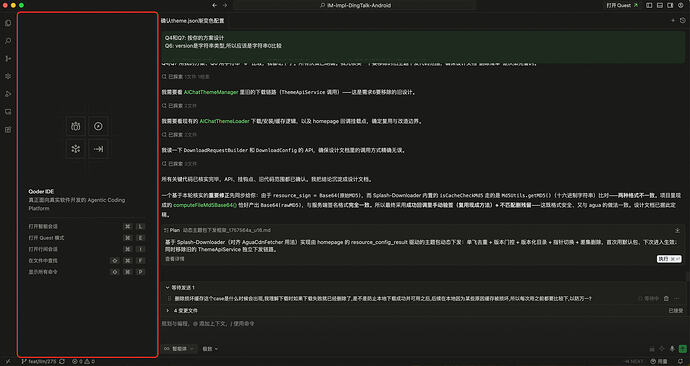Click the microphone voice input icon

pyautogui.click(x=672, y=348)
